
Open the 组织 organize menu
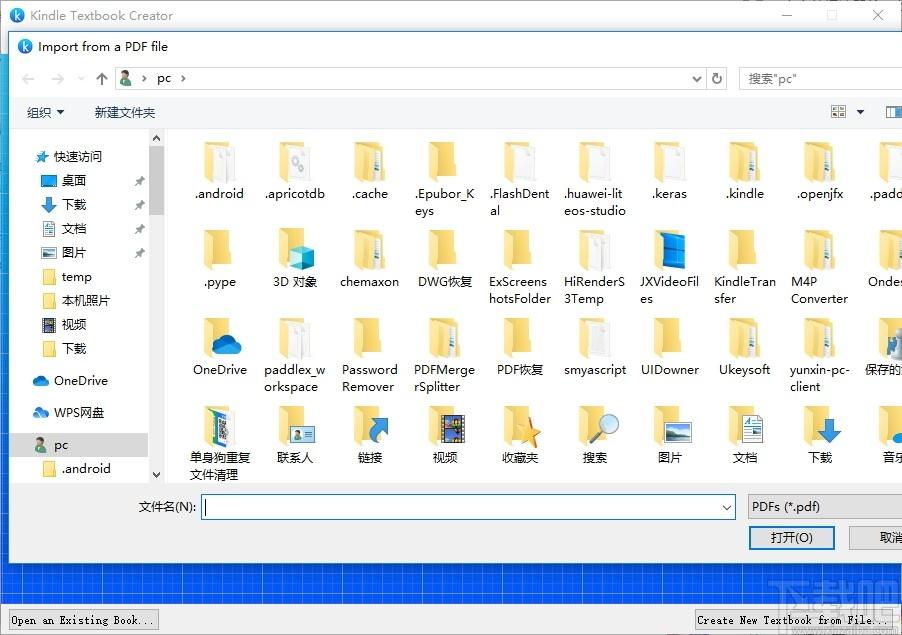[x=45, y=112]
